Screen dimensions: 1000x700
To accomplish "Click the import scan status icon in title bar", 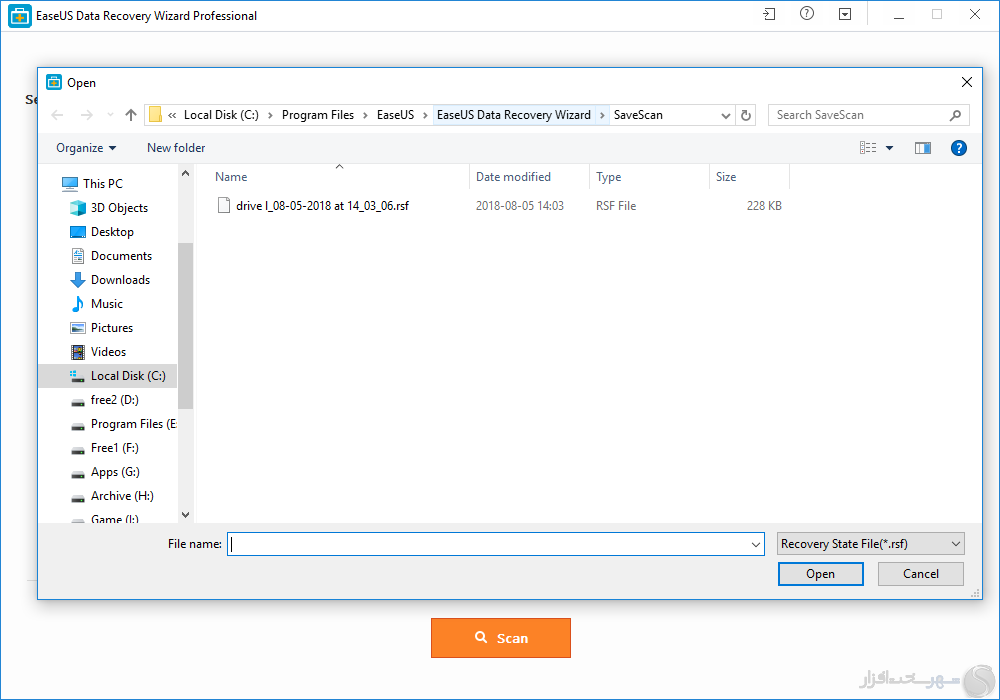I will coord(769,14).
